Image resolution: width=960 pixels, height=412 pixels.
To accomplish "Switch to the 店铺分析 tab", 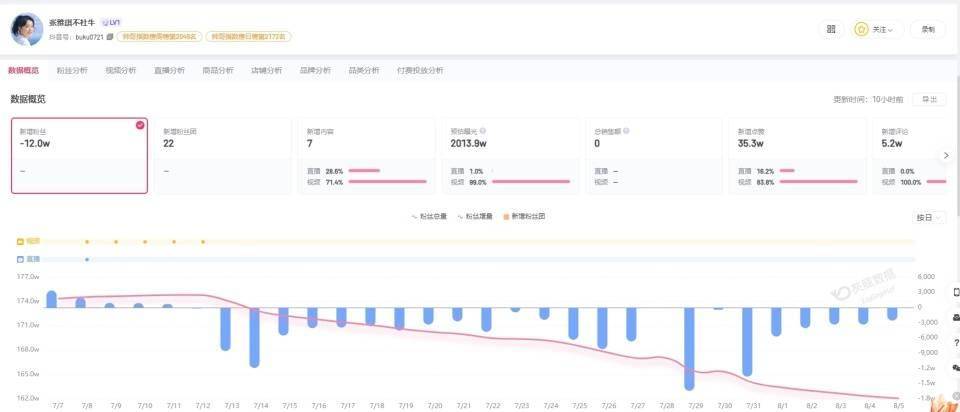I will 267,70.
